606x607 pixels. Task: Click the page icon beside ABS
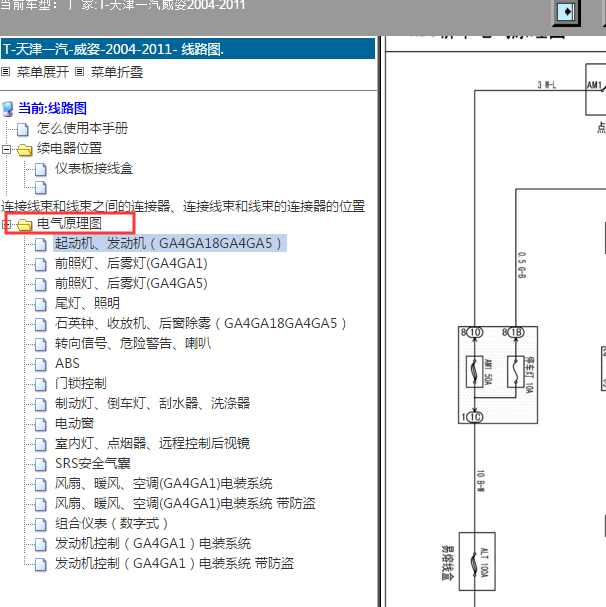point(41,364)
